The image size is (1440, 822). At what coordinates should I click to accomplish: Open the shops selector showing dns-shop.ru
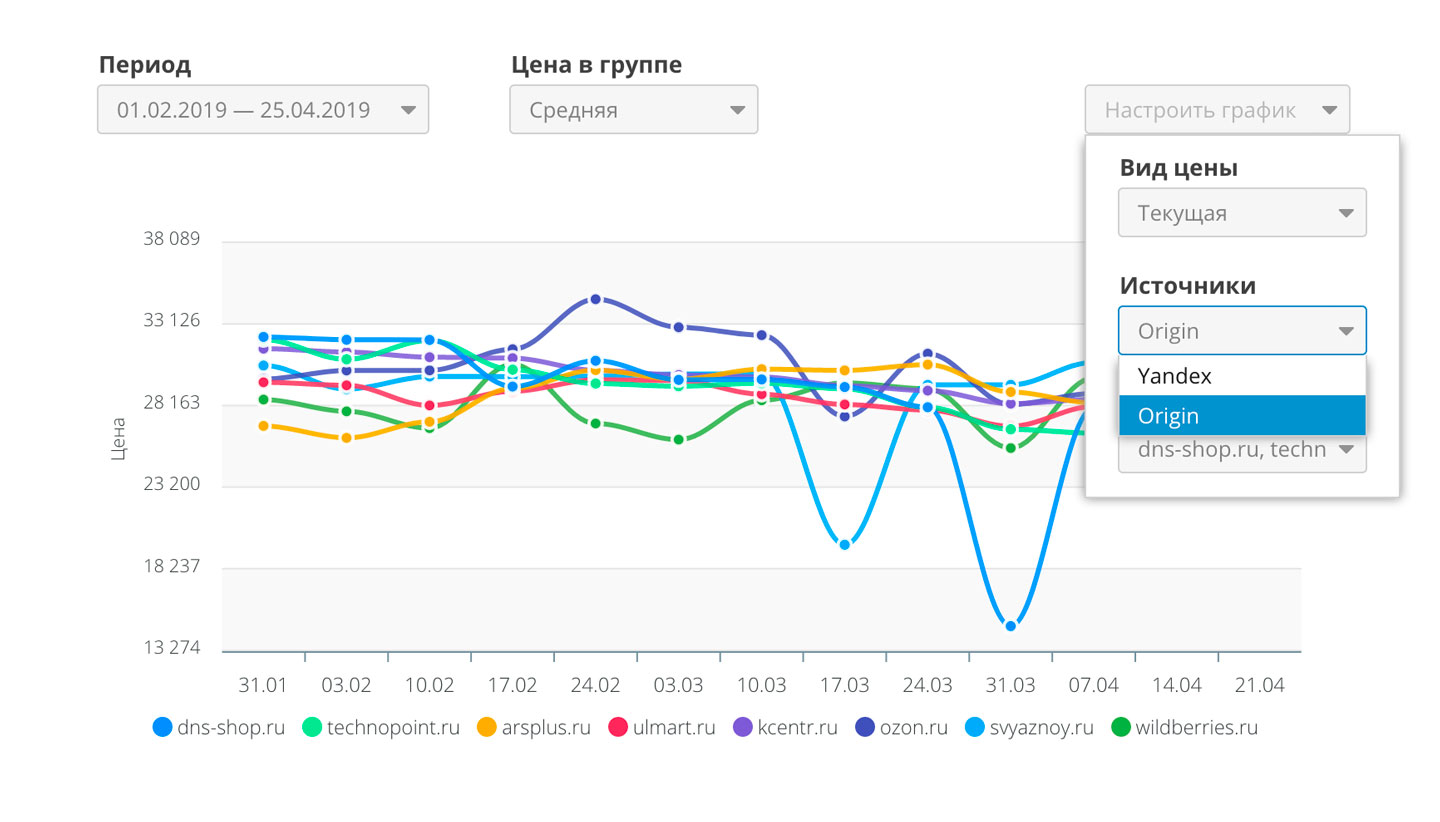1241,451
